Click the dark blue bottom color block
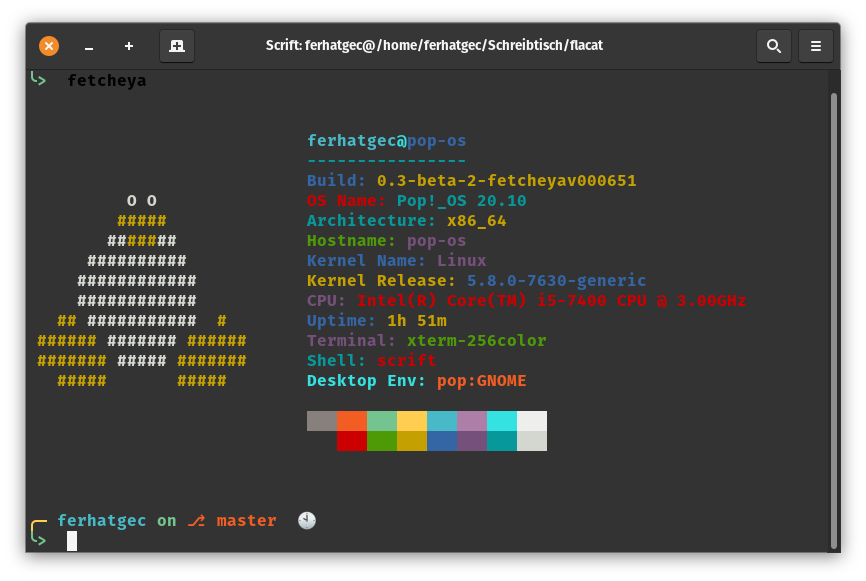 442,441
